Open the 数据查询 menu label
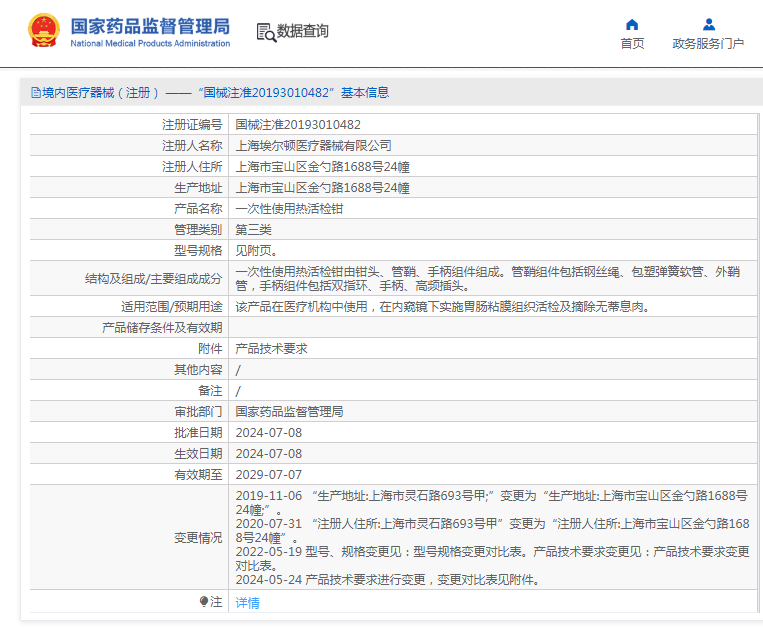 (303, 32)
